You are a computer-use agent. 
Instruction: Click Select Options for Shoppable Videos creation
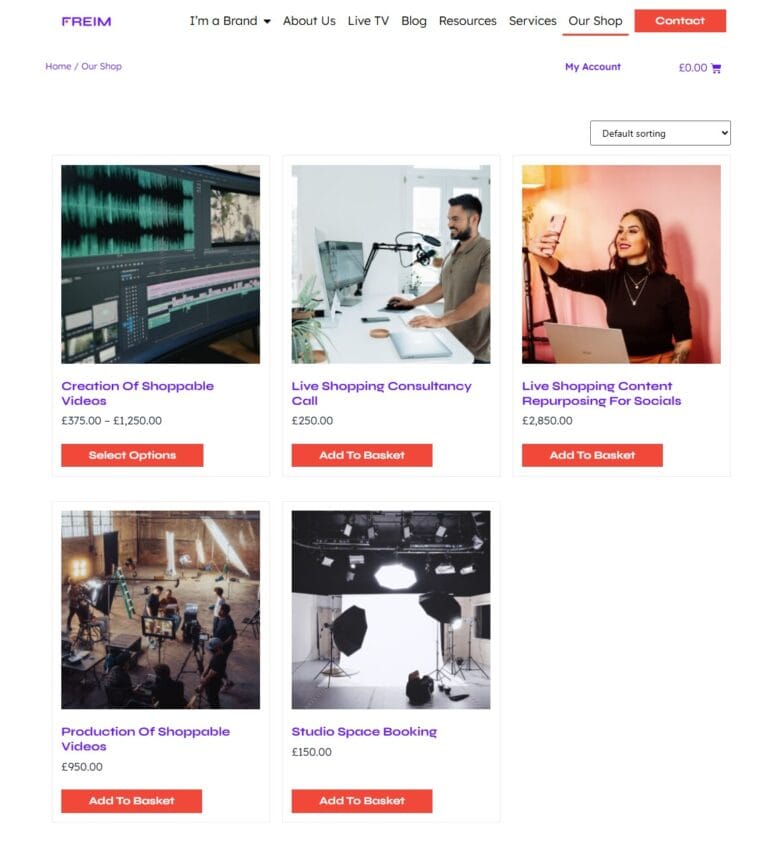click(132, 455)
